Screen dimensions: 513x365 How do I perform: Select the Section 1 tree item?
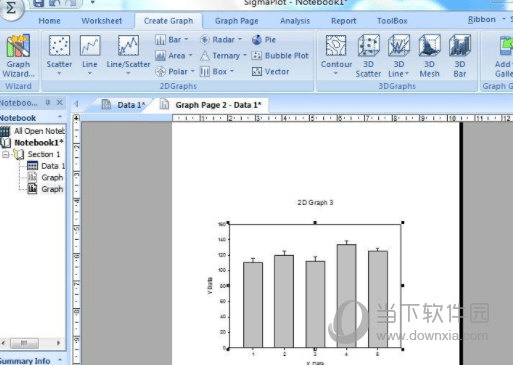(37, 154)
